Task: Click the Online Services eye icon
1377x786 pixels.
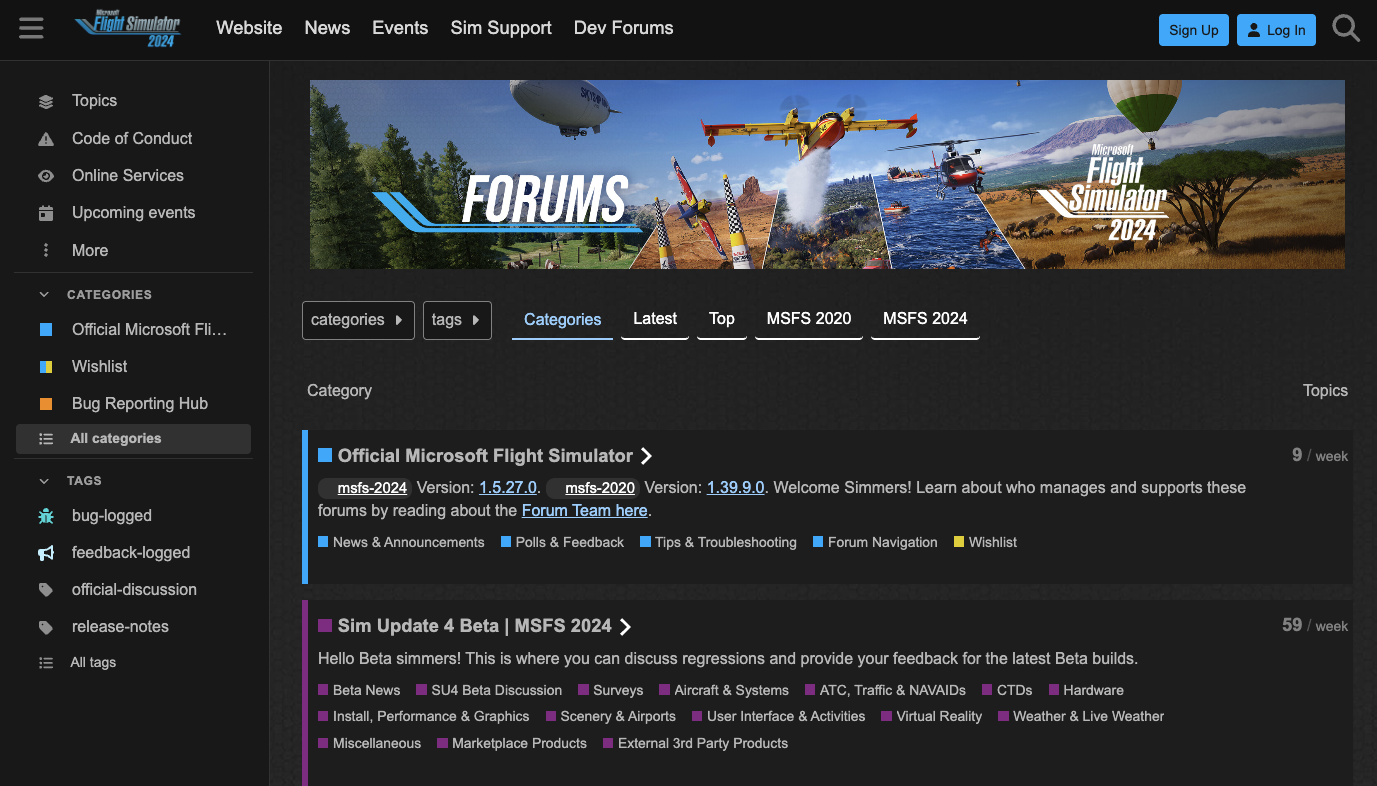Action: pyautogui.click(x=46, y=175)
